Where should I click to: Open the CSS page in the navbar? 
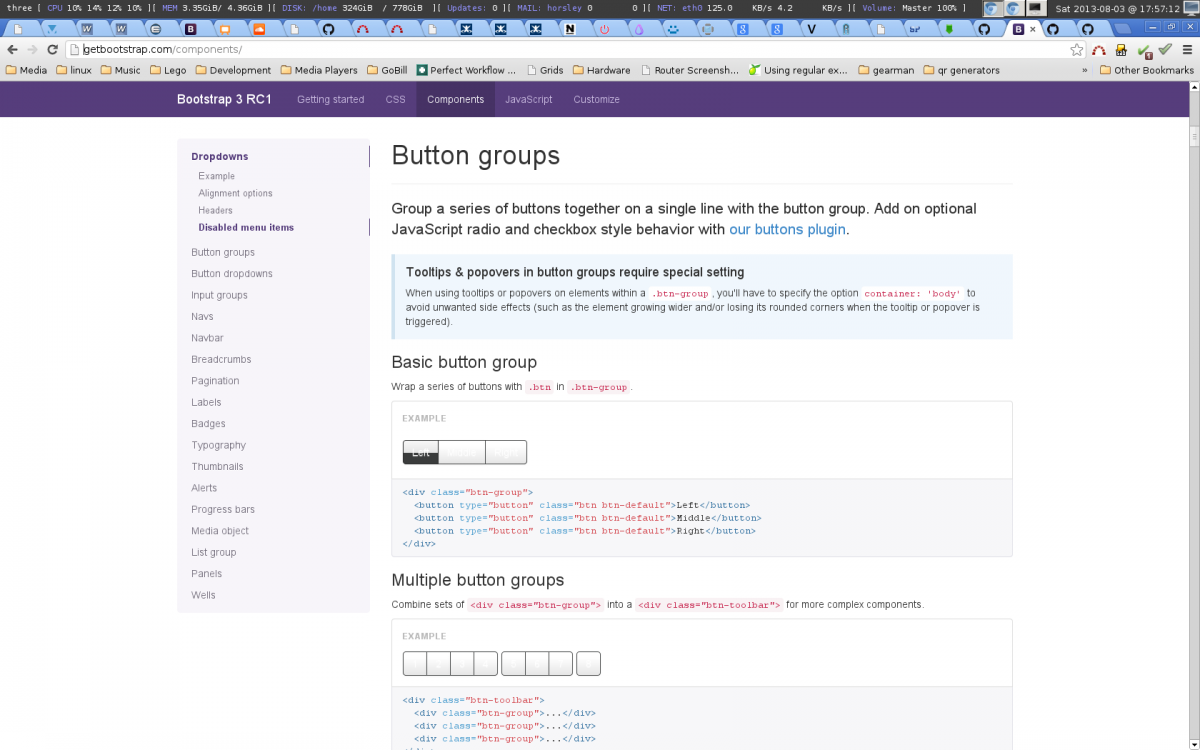[x=395, y=99]
